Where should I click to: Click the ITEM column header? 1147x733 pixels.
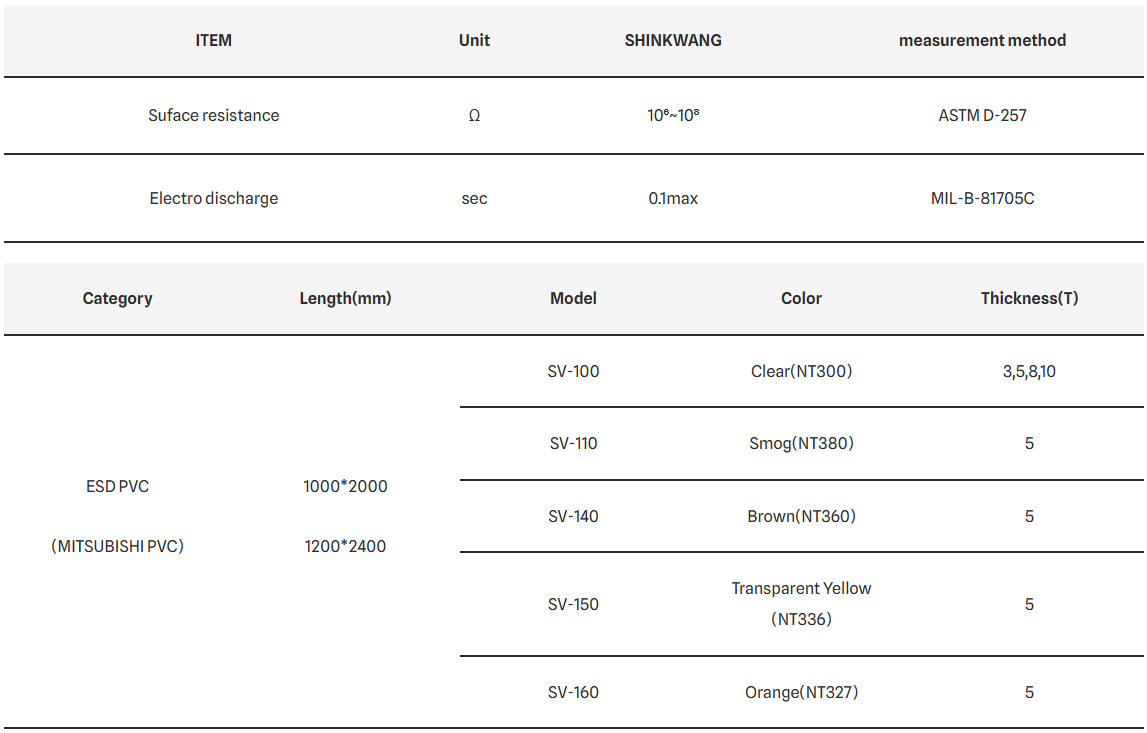214,40
